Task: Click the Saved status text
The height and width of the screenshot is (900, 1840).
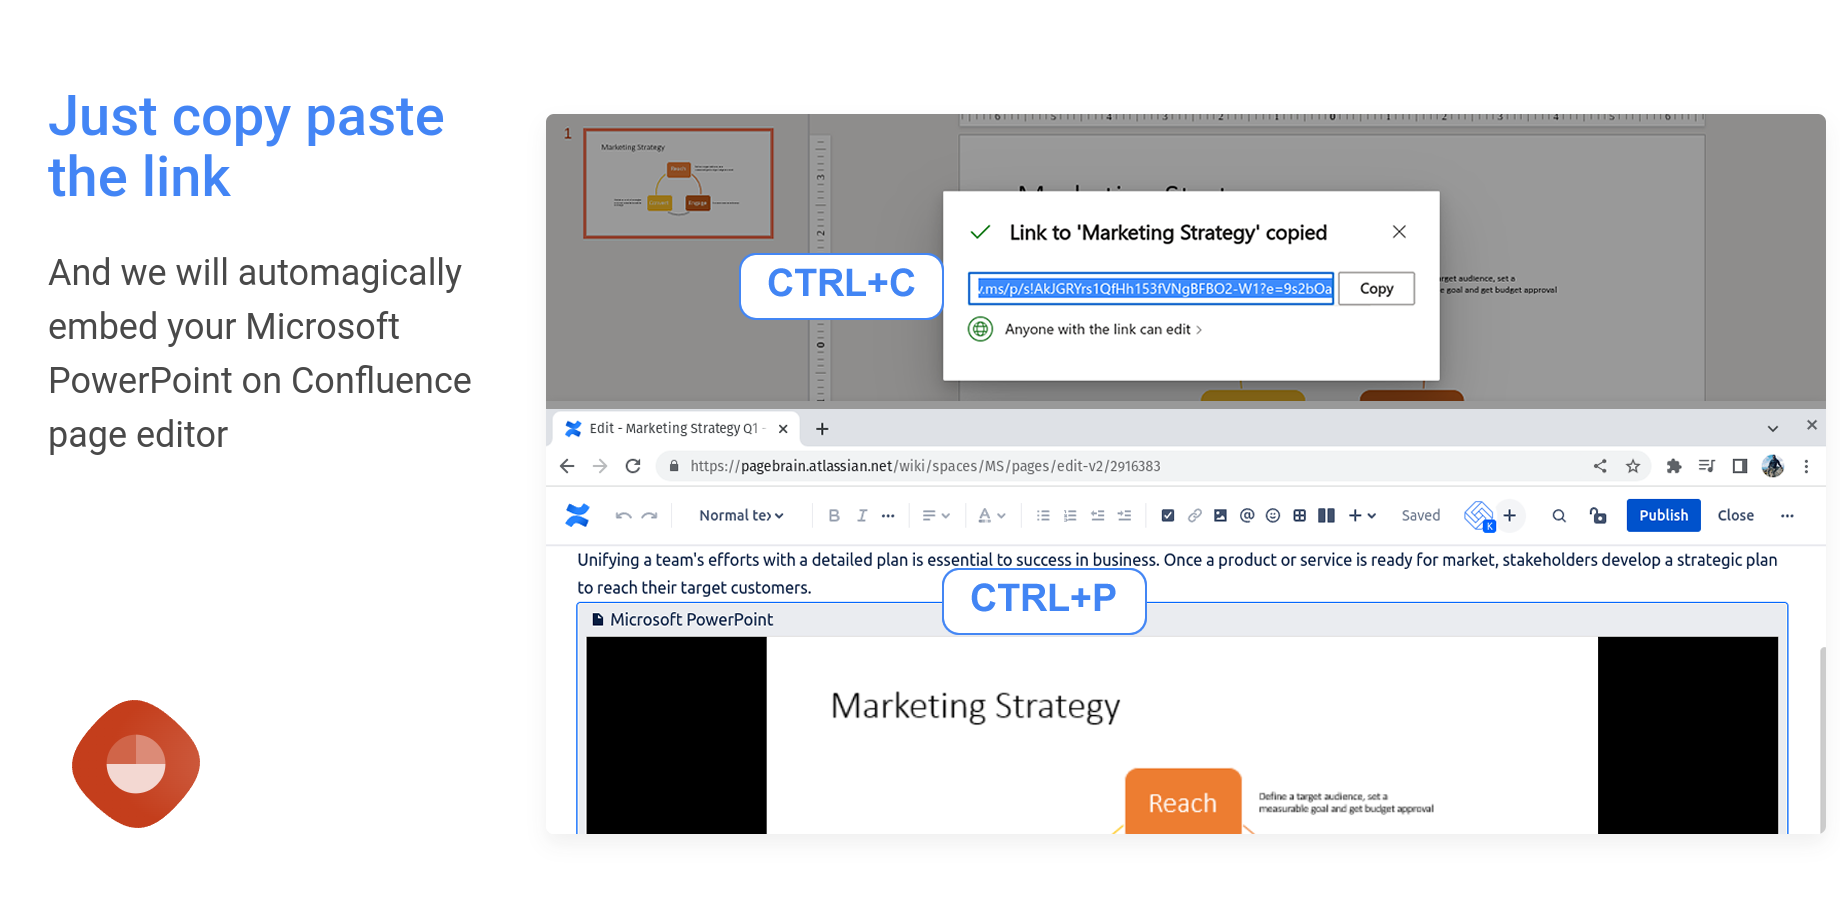Action: [x=1420, y=515]
